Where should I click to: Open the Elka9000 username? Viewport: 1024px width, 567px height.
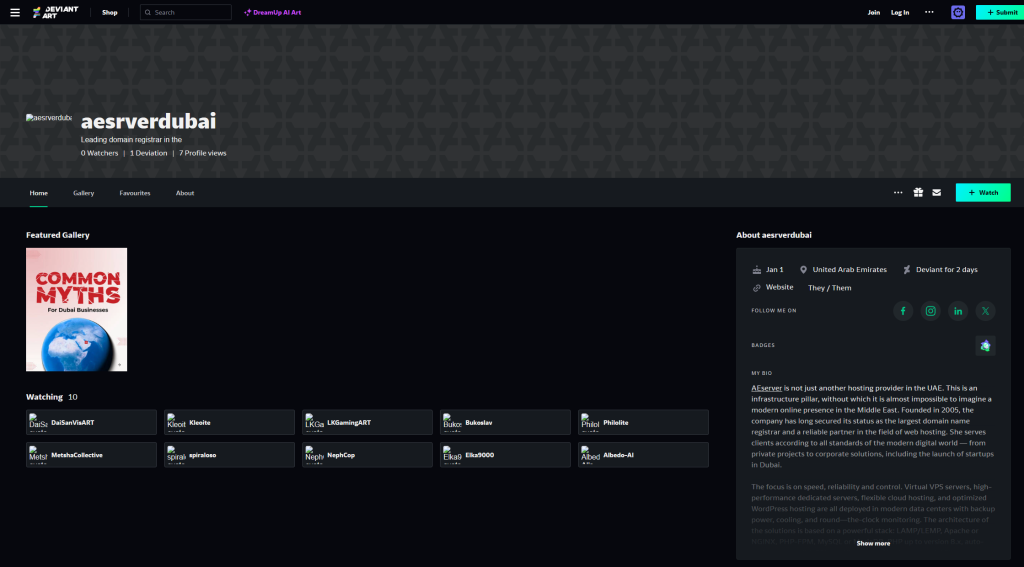[479, 455]
